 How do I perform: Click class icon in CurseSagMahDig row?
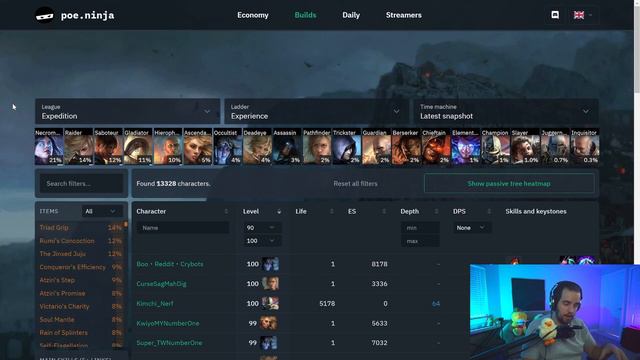coord(270,283)
